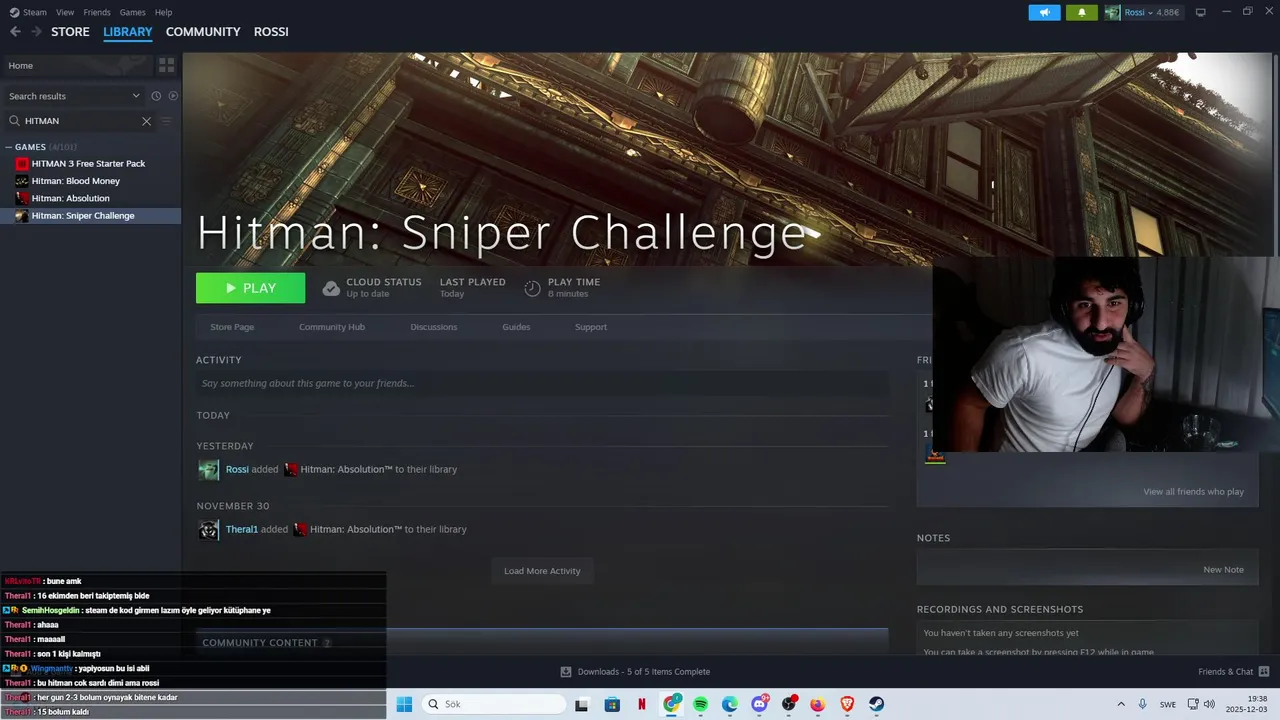This screenshot has height=720, width=1280.
Task: Open Rossi's avatar in activity feed
Action: click(x=208, y=470)
